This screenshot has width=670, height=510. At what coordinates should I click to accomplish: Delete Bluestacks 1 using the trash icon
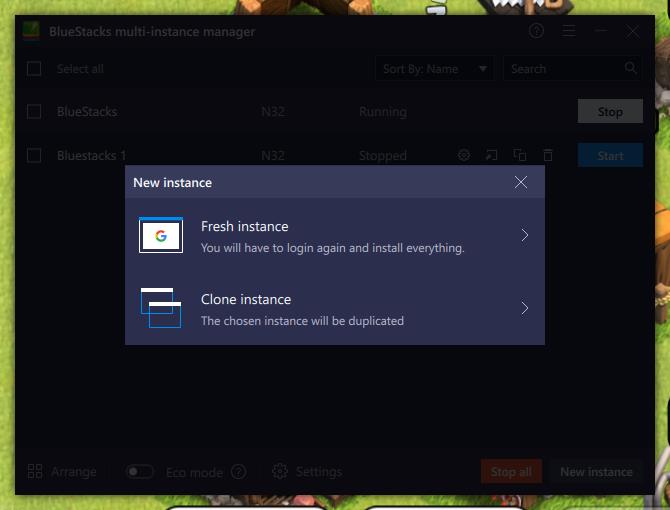pos(547,156)
